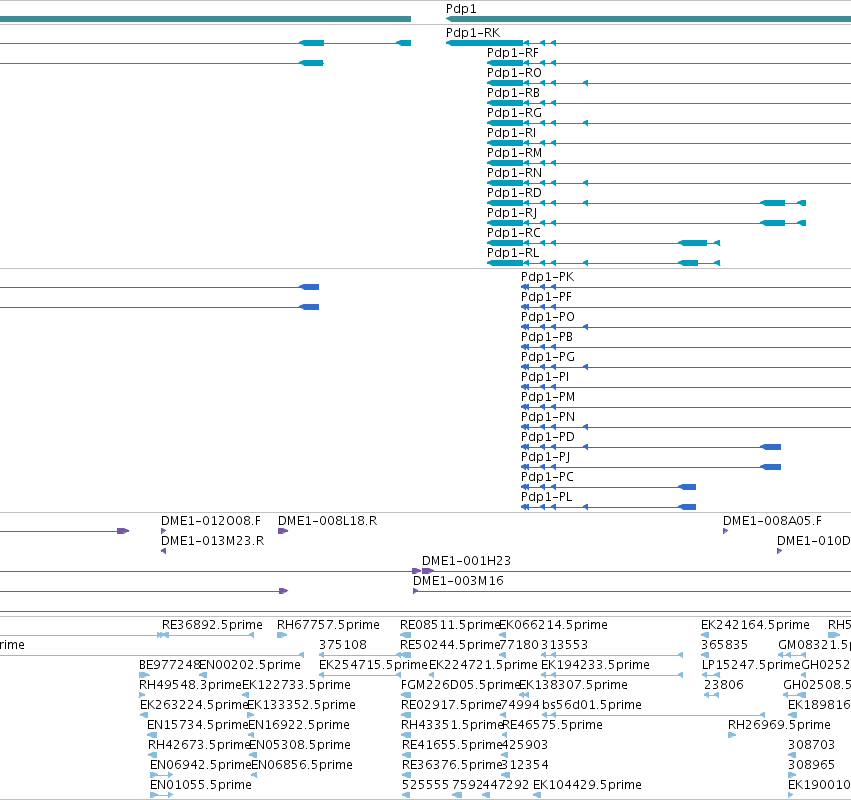The image size is (851, 800).
Task: Select the 365835 feature label
Action: point(724,645)
